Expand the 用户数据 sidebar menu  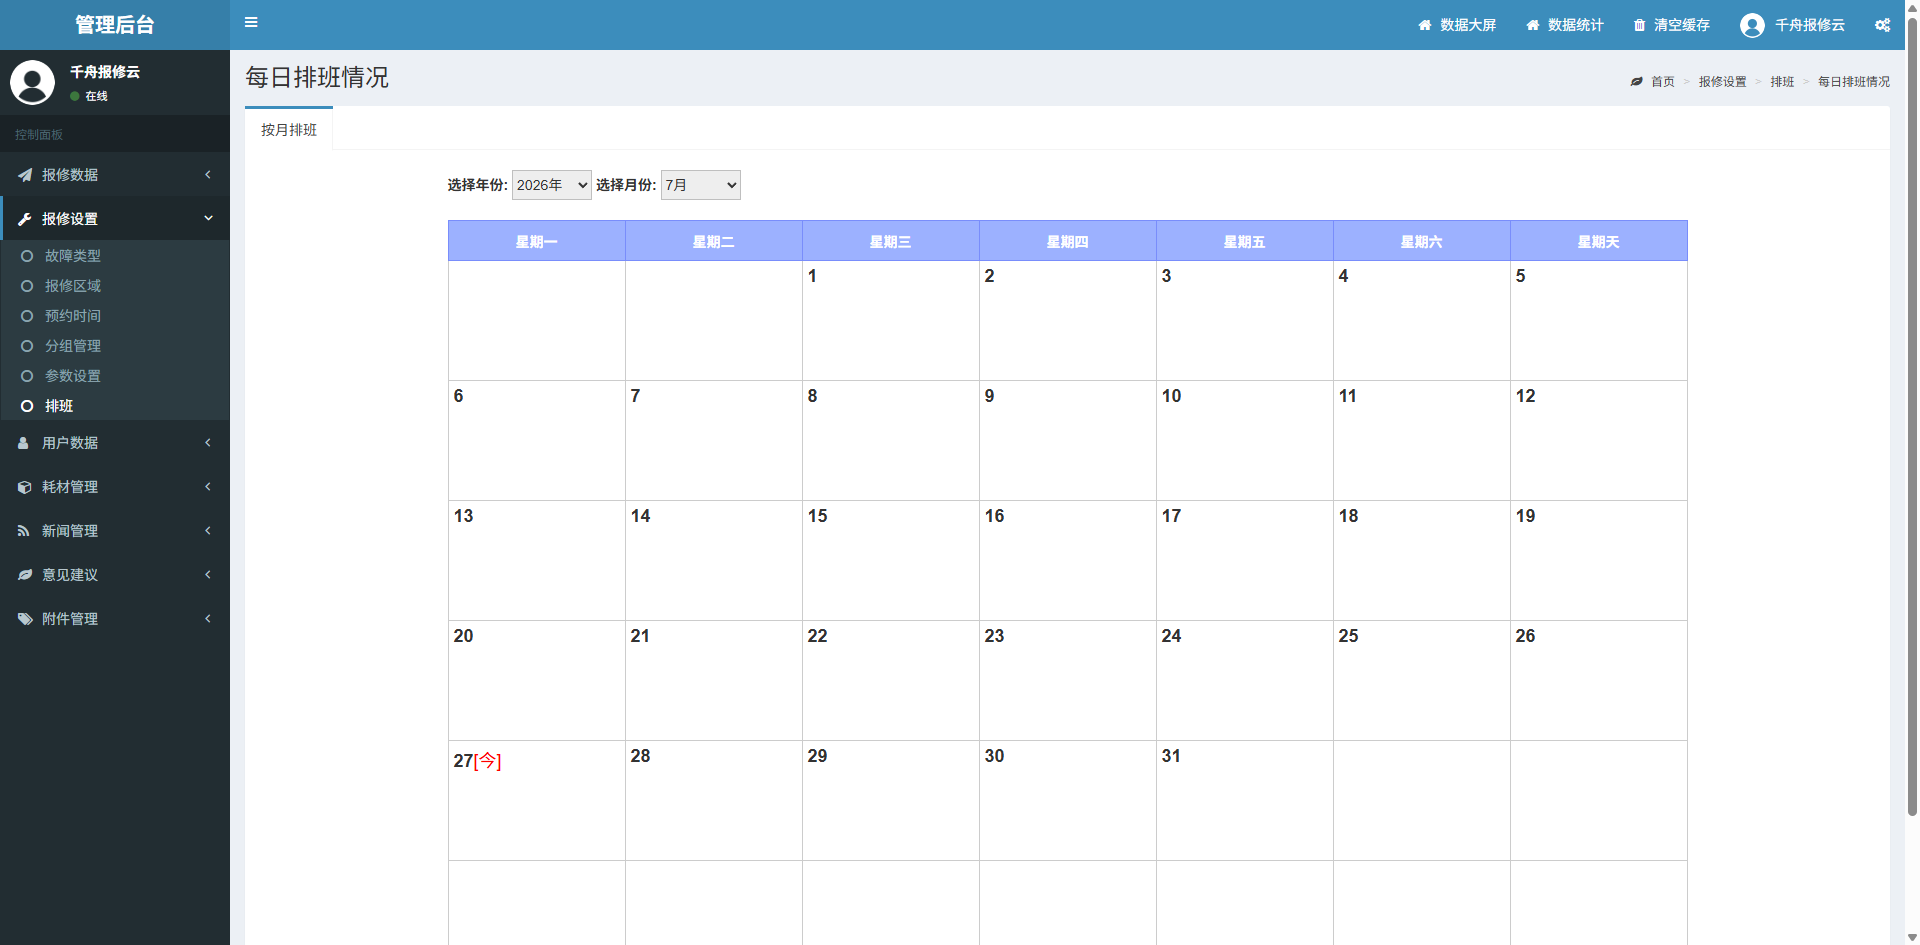tap(115, 443)
